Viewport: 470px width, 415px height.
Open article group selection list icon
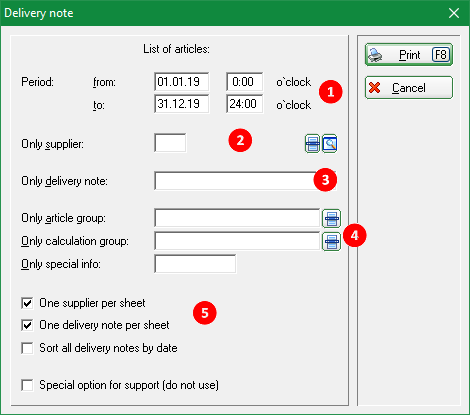click(x=331, y=218)
